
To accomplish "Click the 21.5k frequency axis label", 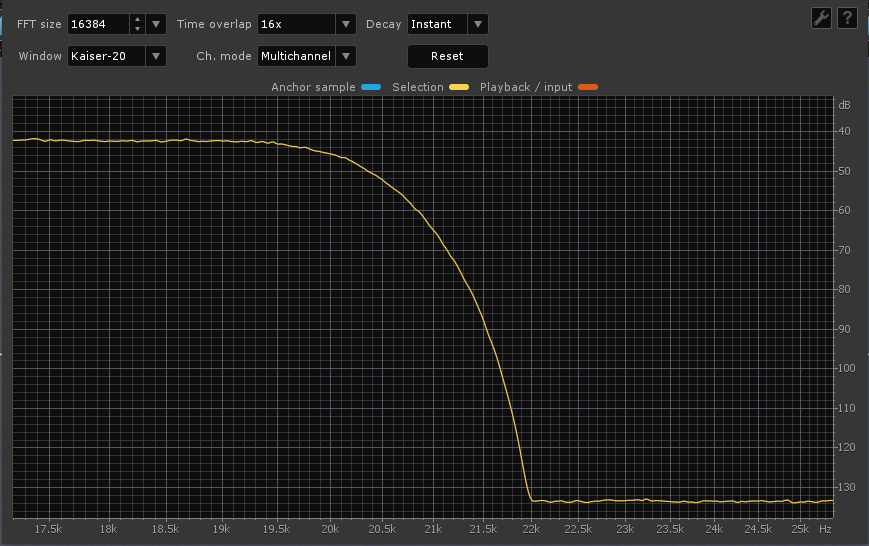I will coord(483,529).
